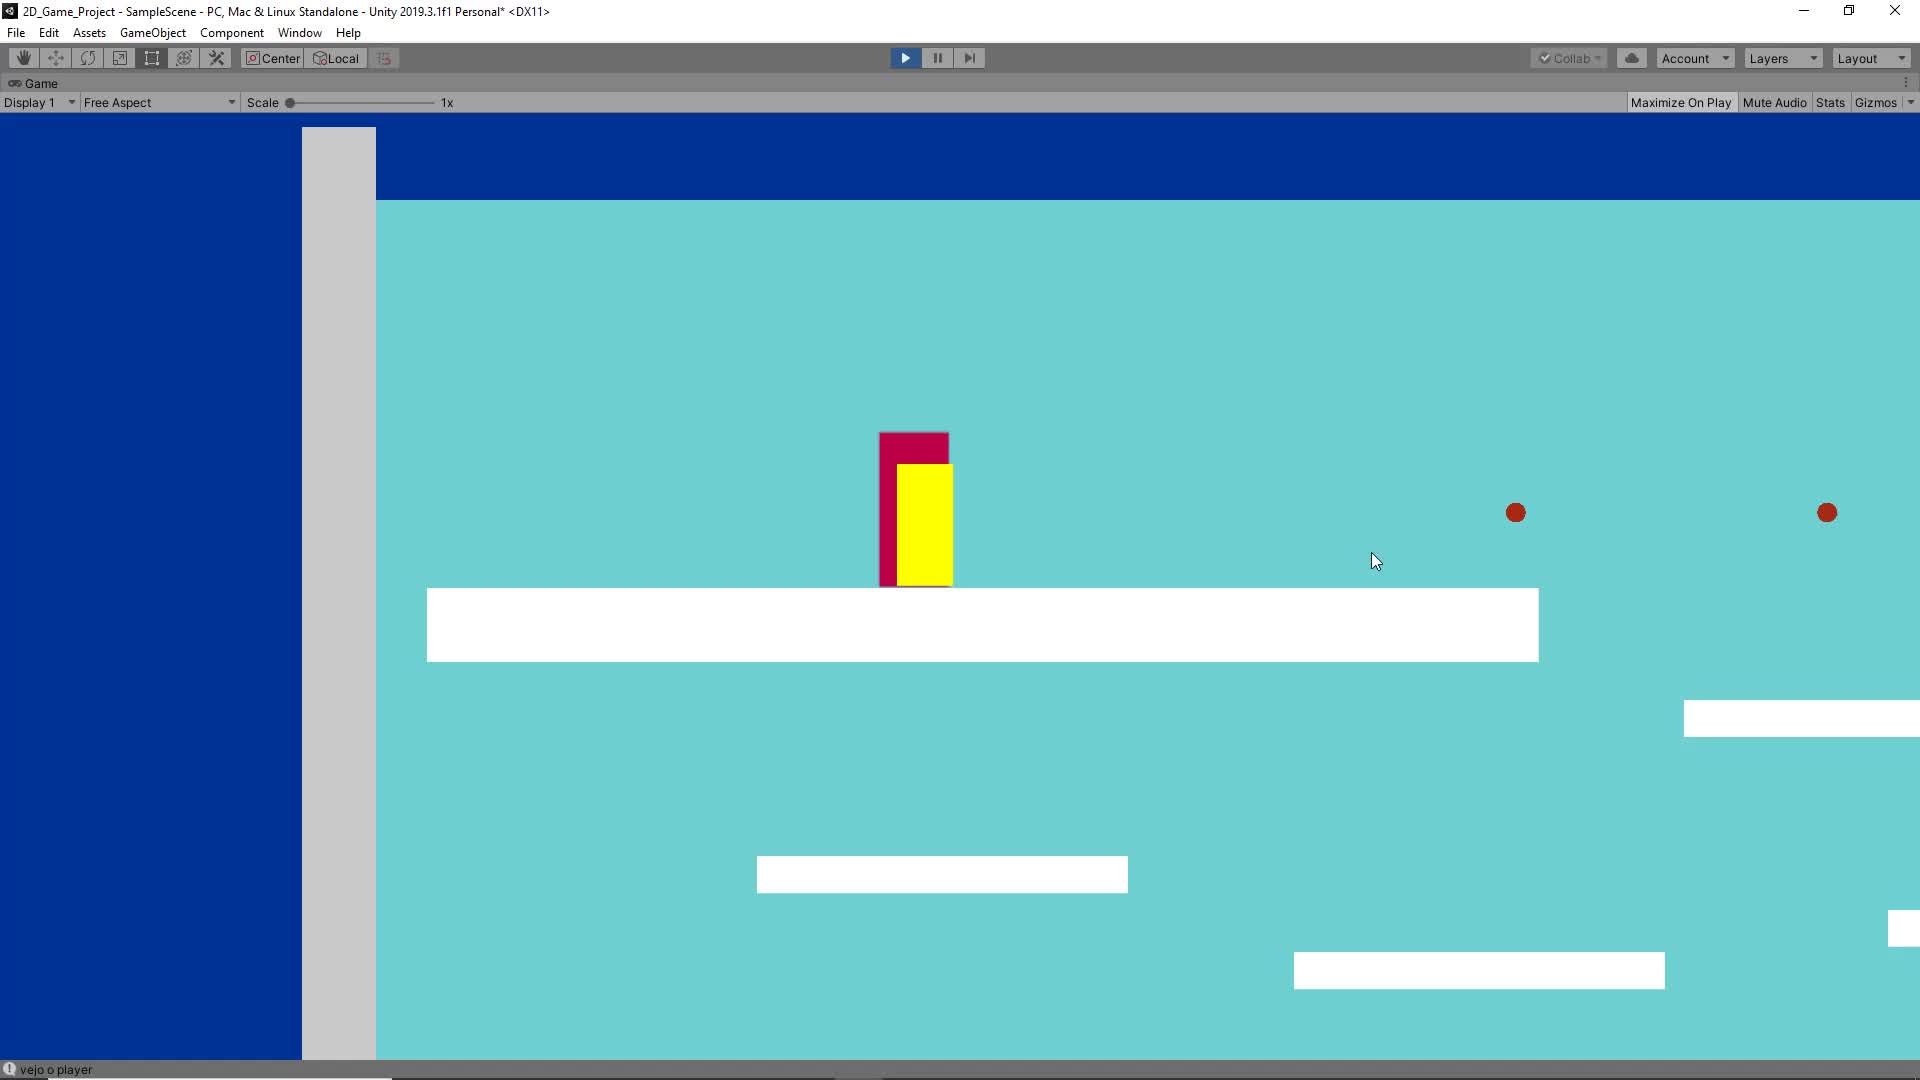Expand the Layout dropdown

1869,58
